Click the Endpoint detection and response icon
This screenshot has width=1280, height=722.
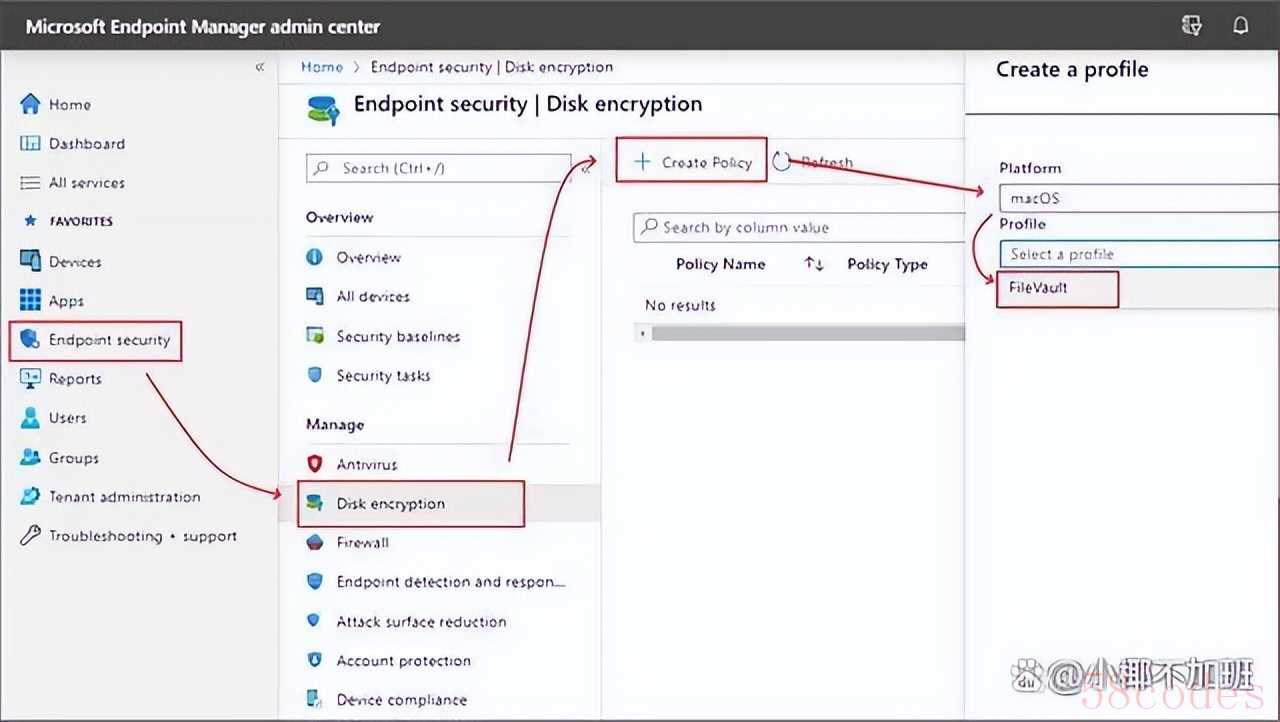pyautogui.click(x=315, y=581)
